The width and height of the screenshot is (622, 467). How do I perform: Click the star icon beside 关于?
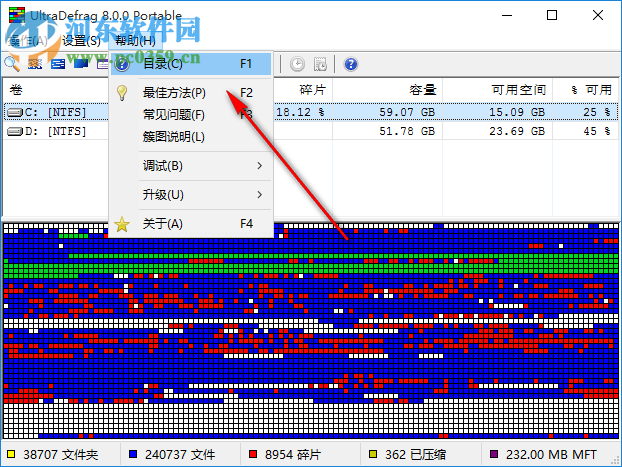122,224
